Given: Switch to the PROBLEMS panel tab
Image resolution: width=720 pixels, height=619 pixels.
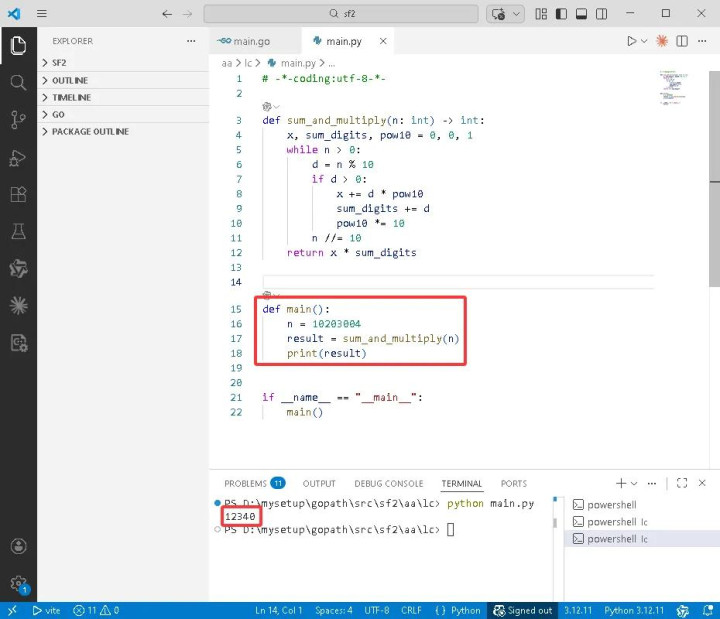Looking at the screenshot, I should (246, 483).
